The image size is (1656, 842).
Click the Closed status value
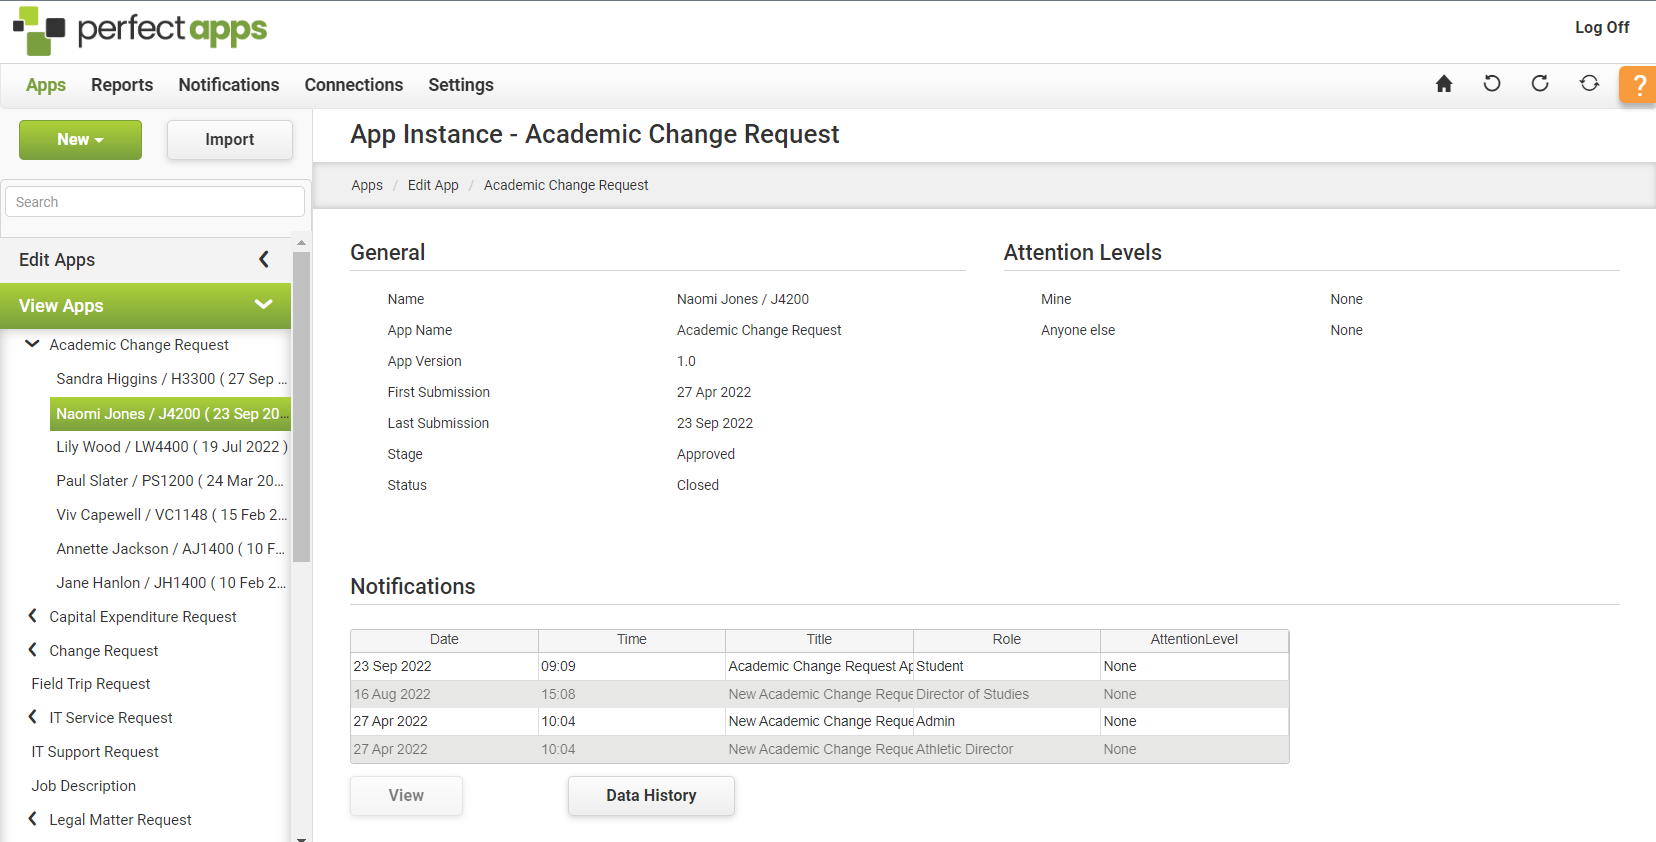(x=698, y=485)
